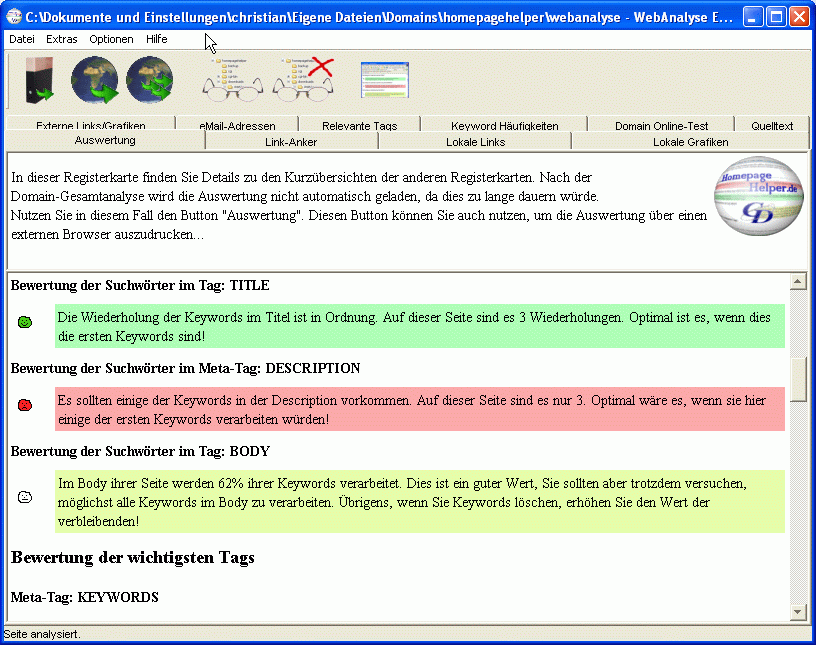The height and width of the screenshot is (645, 816).
Task: Switch to the Link-Anker tab
Action: 291,142
